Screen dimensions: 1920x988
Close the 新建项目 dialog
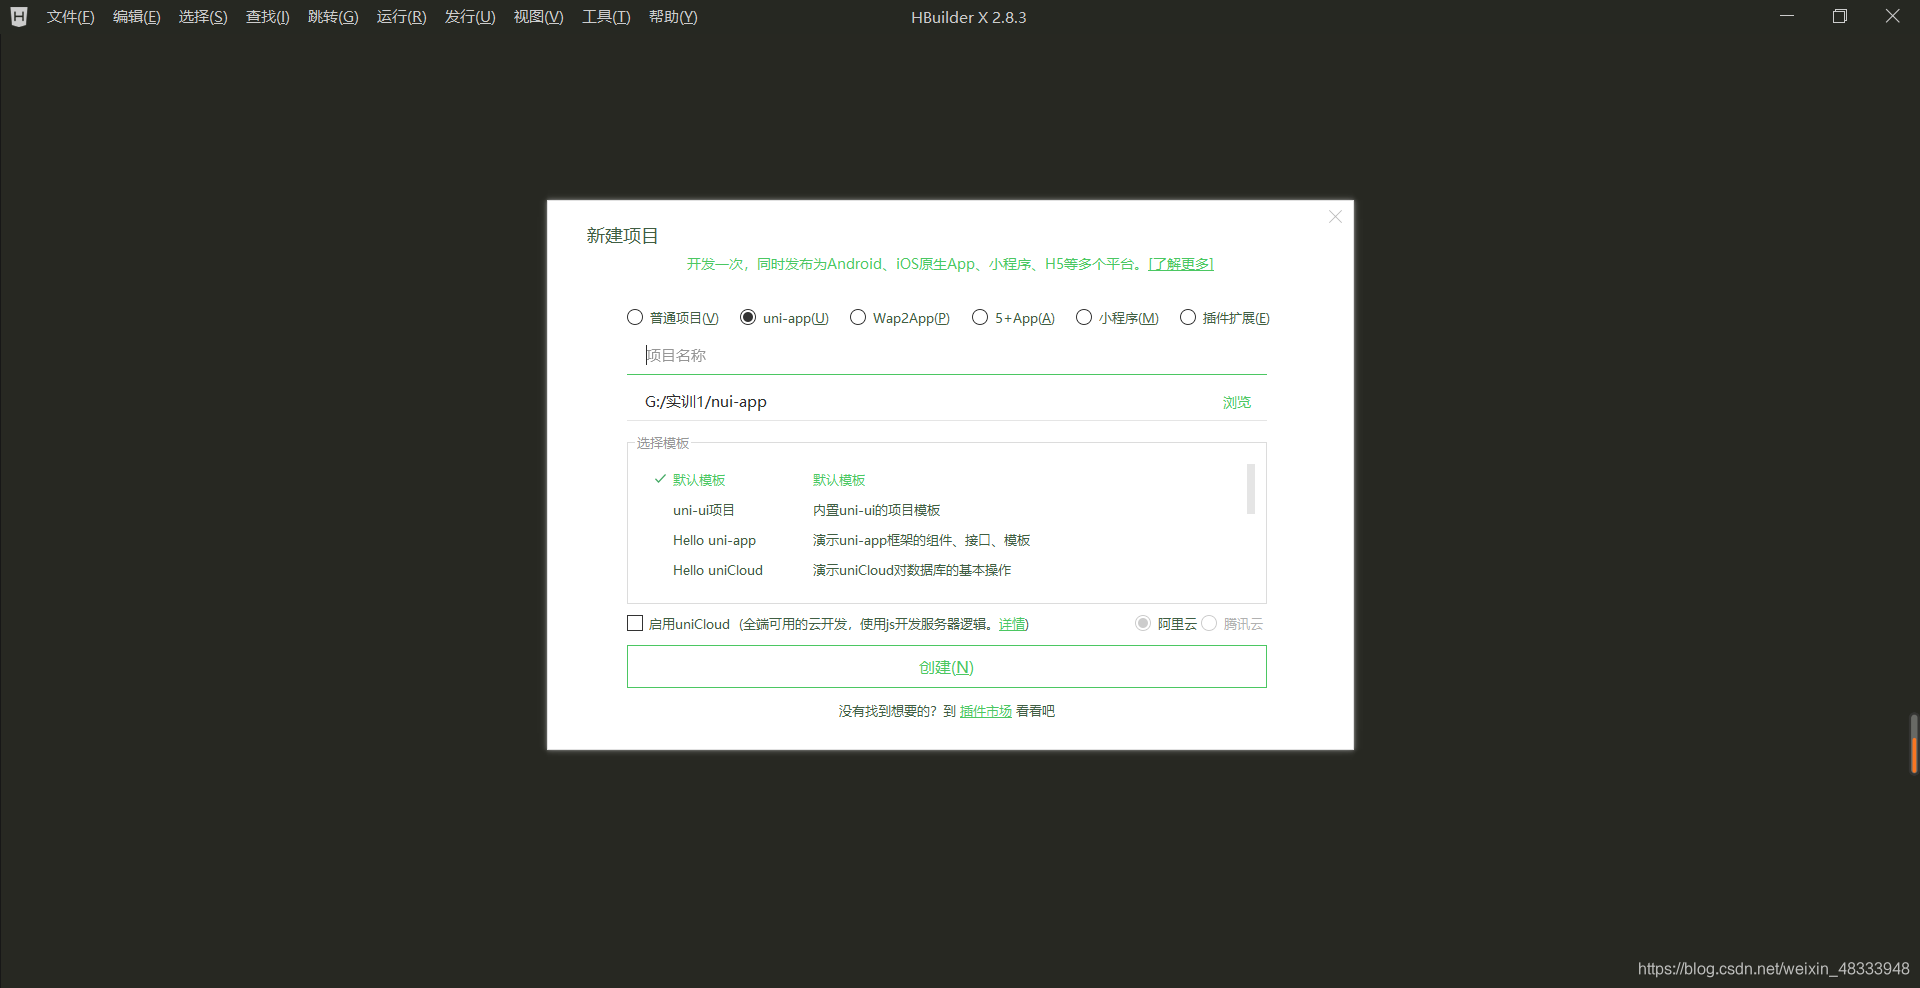pyautogui.click(x=1335, y=217)
